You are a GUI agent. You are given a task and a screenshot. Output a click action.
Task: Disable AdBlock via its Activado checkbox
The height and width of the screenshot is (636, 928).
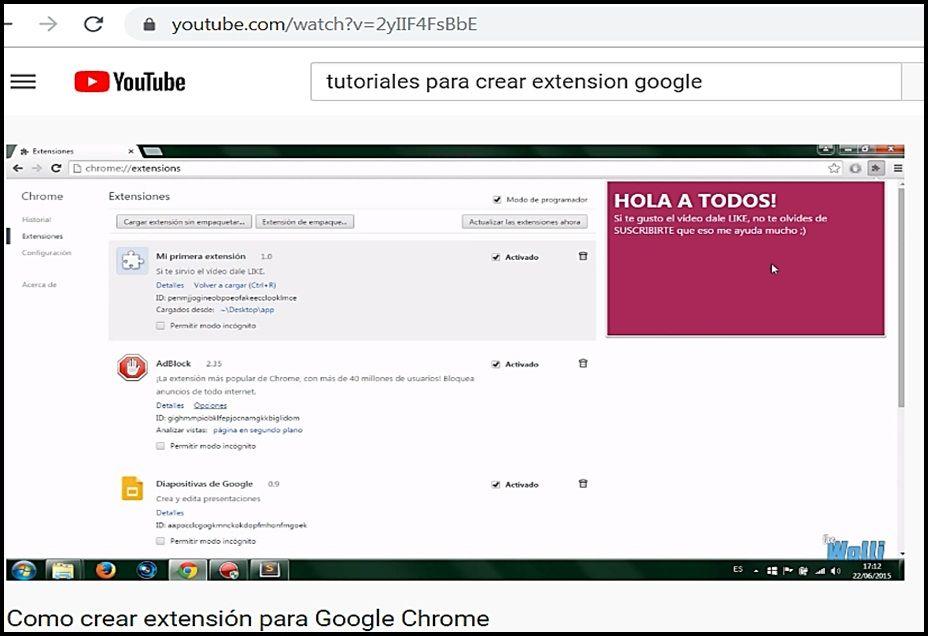(x=496, y=364)
